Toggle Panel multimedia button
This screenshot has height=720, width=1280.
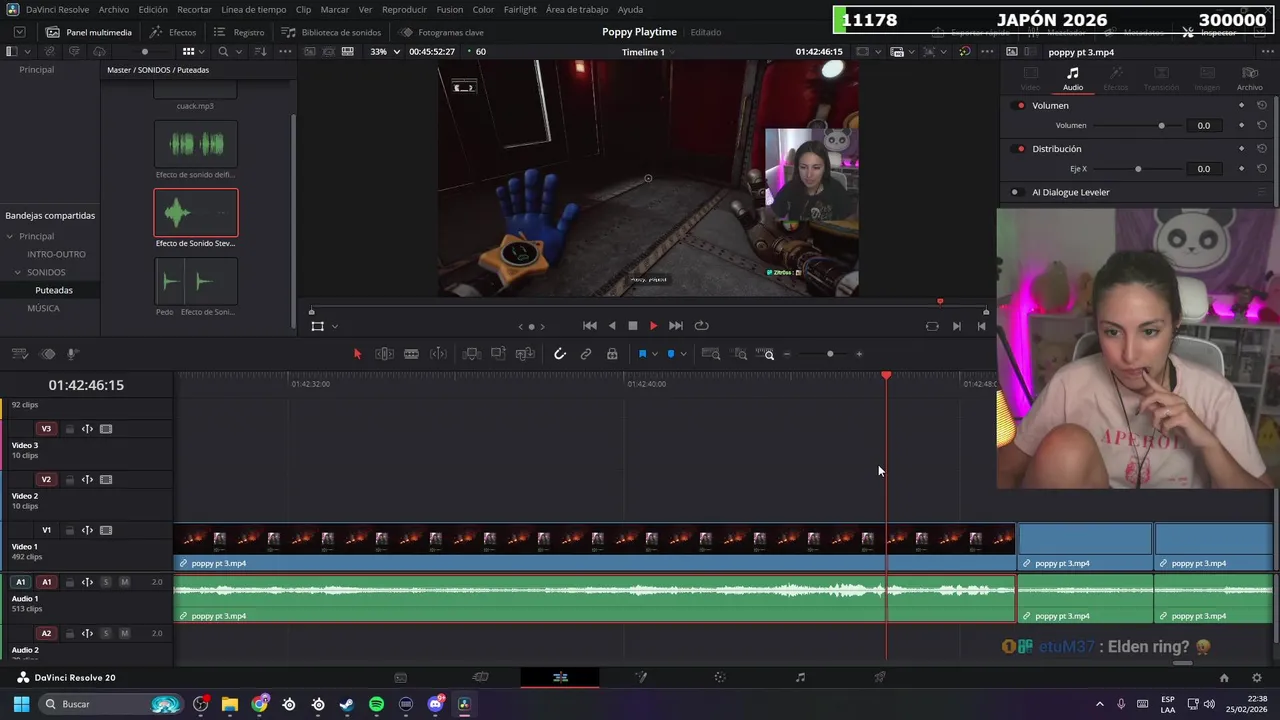pyautogui.click(x=89, y=32)
